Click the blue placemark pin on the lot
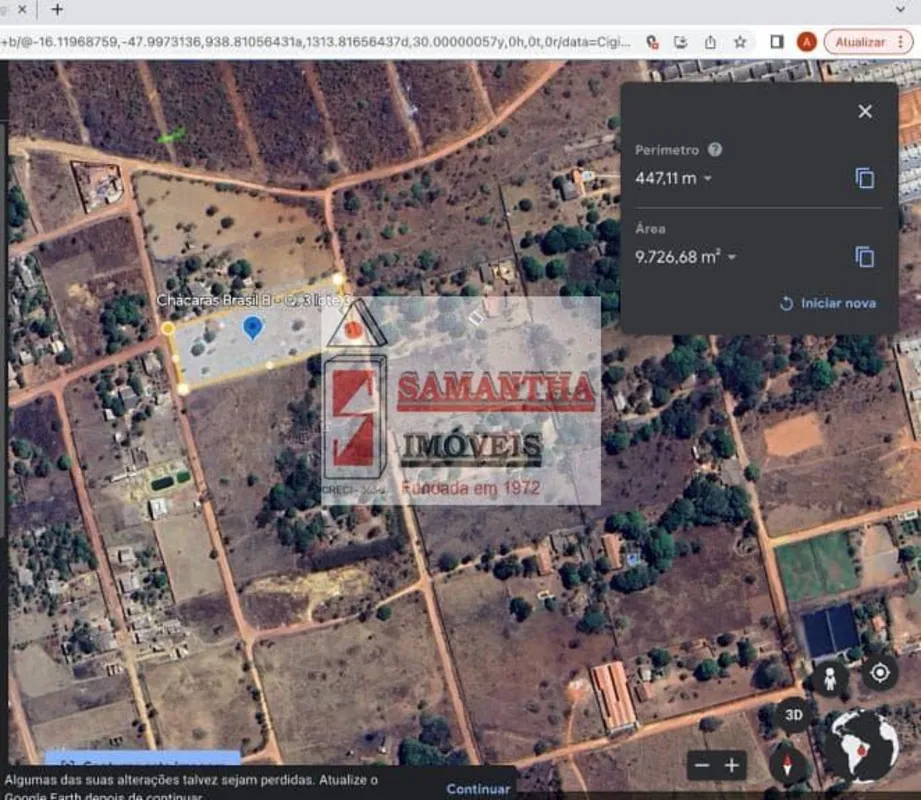Image resolution: width=921 pixels, height=800 pixels. pos(253,326)
